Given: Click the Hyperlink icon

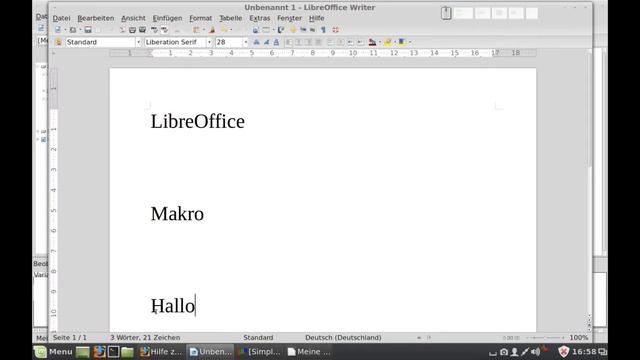Looking at the screenshot, I should pos(256,30).
